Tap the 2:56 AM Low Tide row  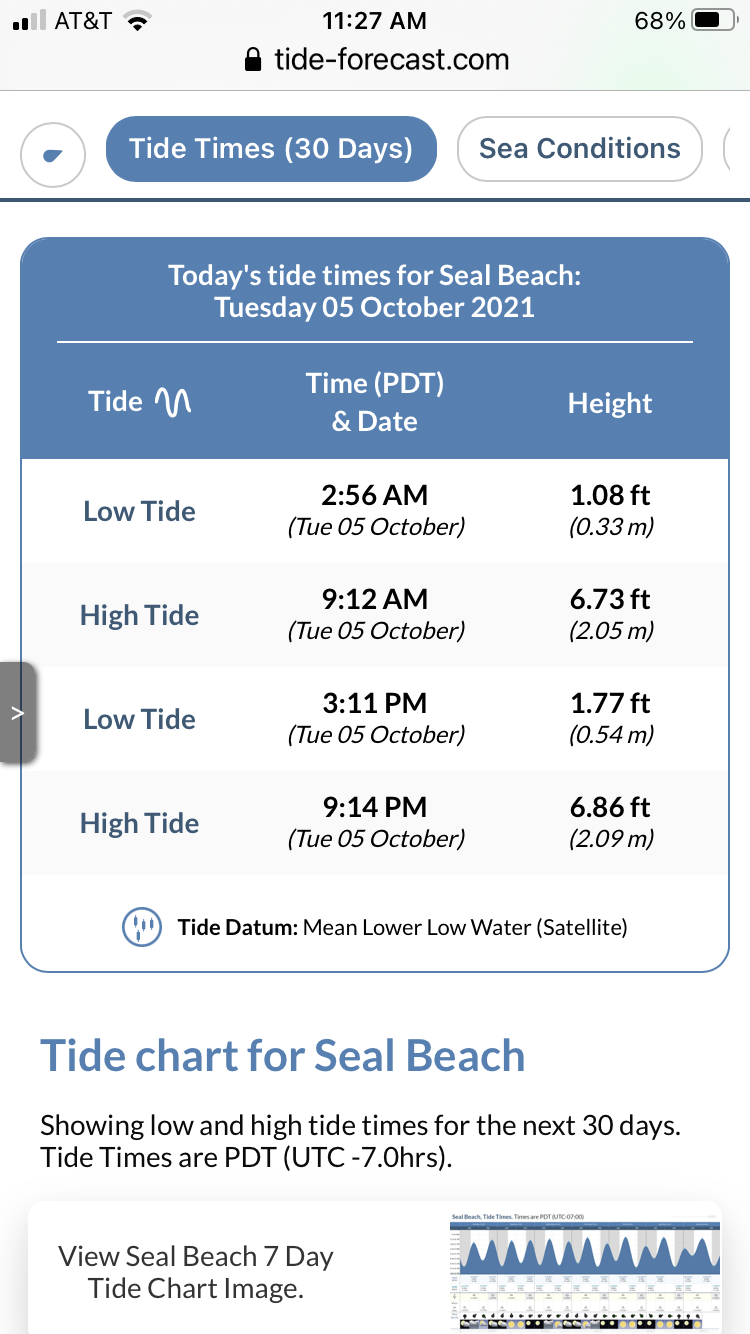pyautogui.click(x=375, y=510)
